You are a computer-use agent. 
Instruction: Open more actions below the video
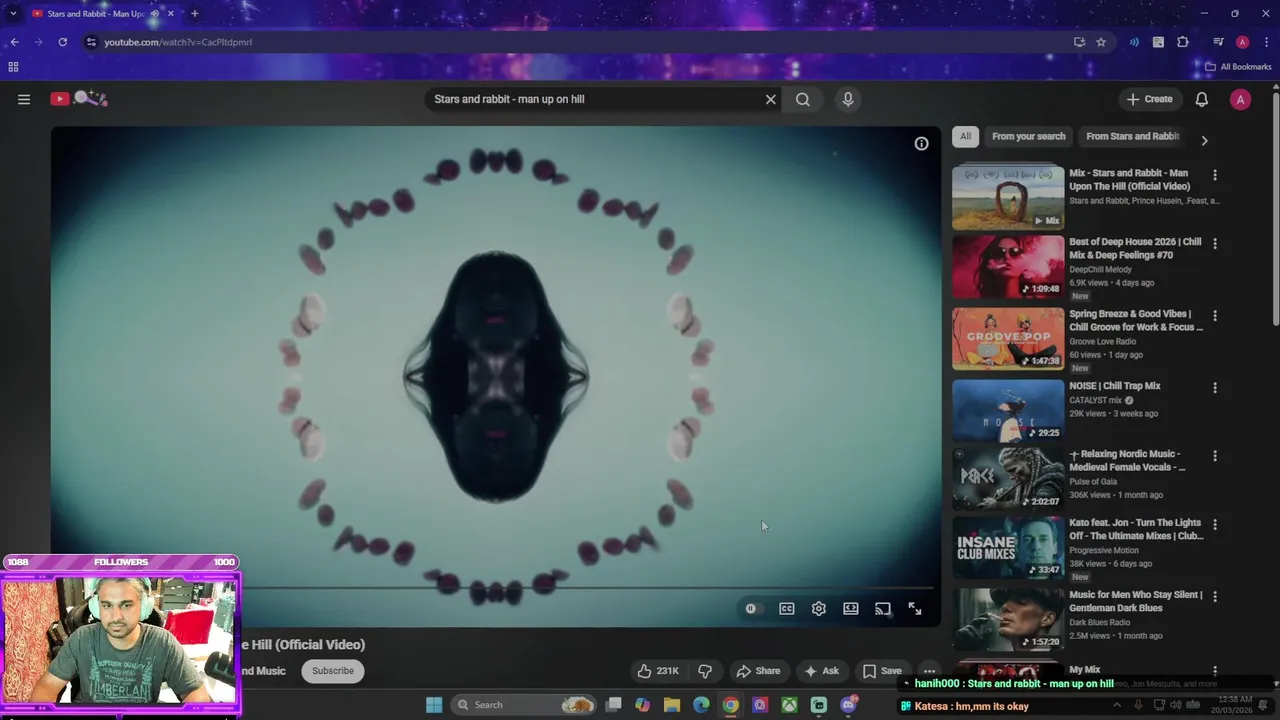929,671
